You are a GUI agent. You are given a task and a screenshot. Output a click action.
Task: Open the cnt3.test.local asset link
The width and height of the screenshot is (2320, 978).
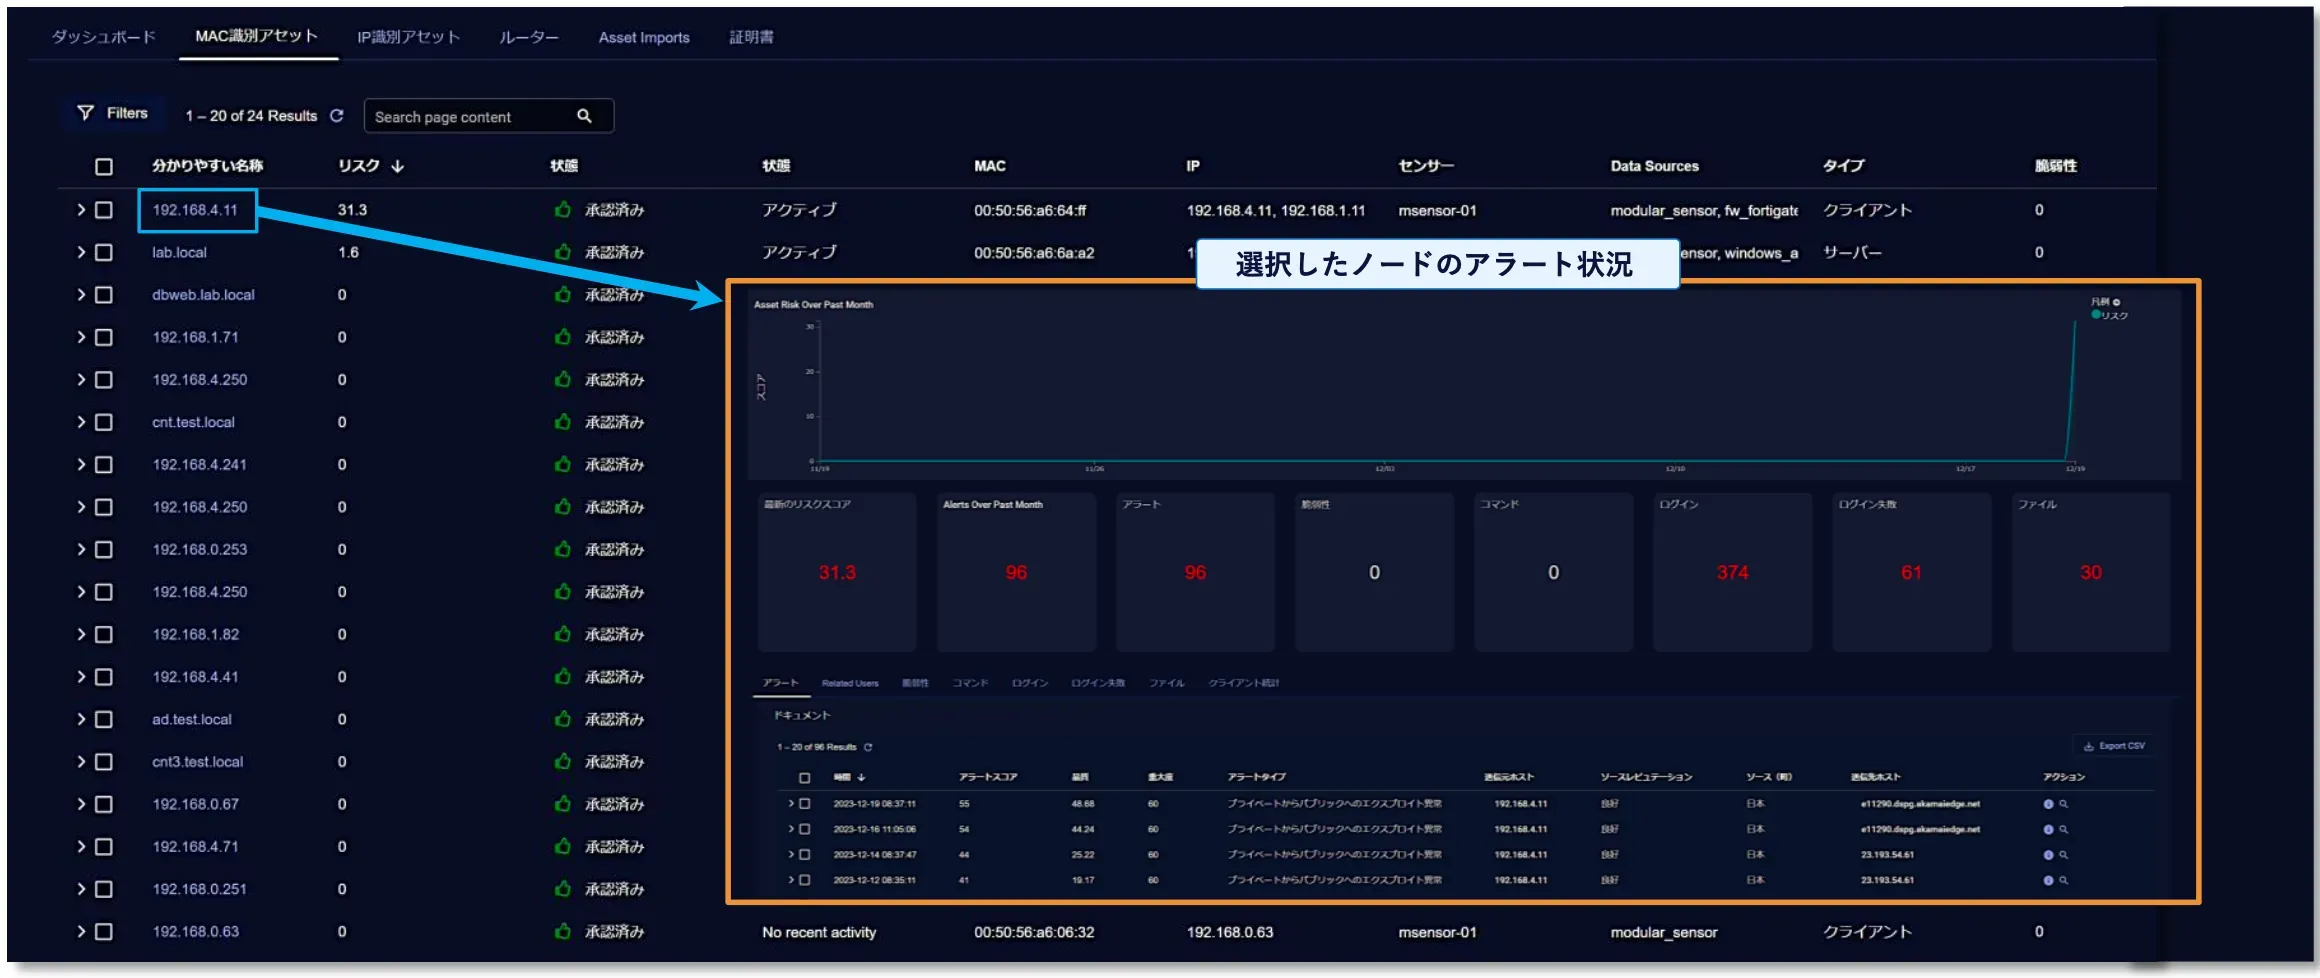[x=197, y=762]
